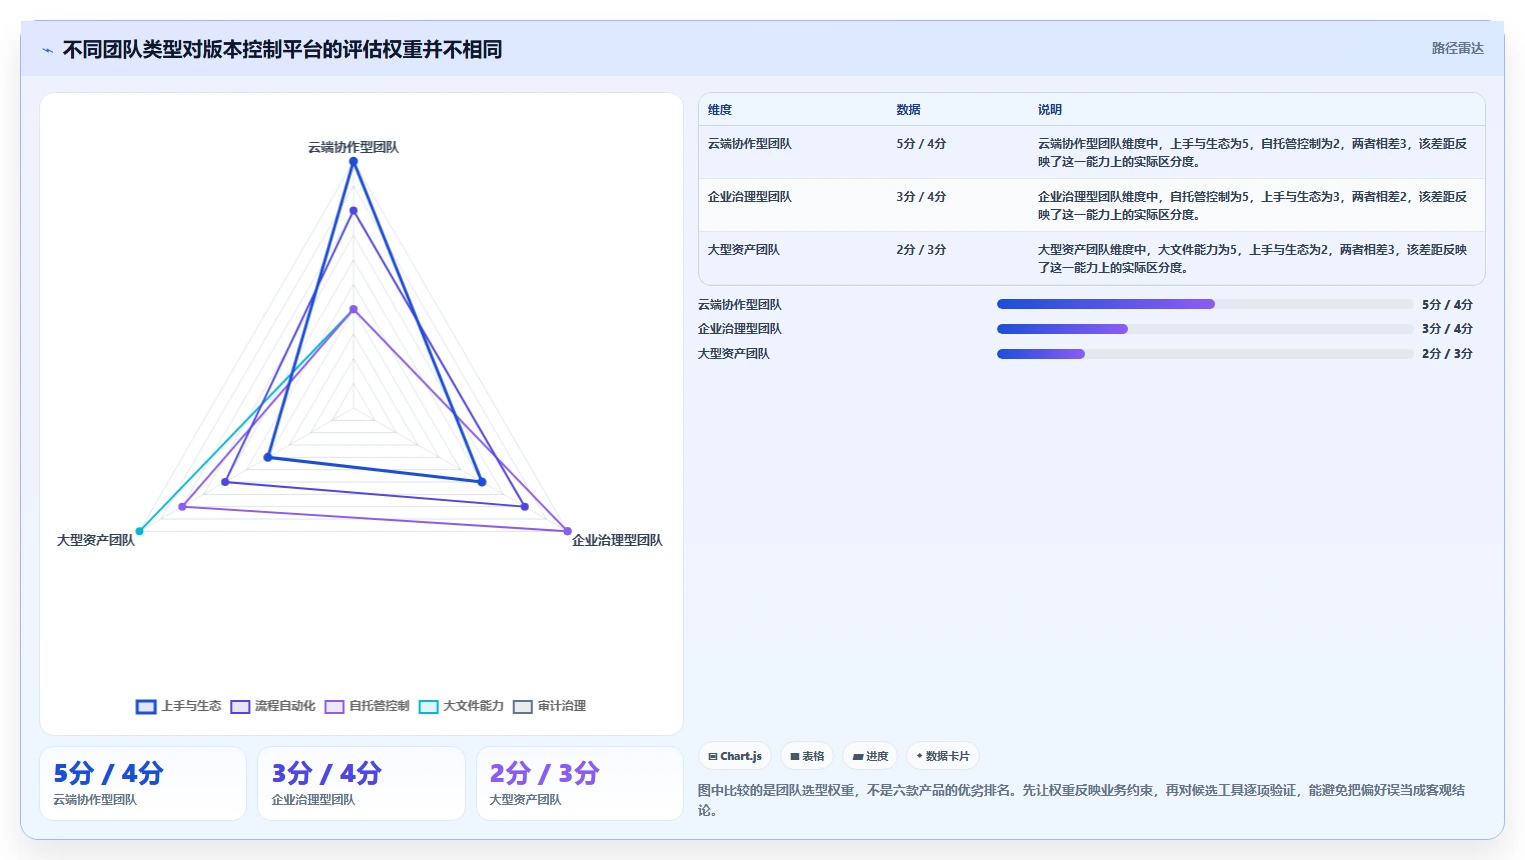The width and height of the screenshot is (1525, 860).
Task: Click the 3分 / 4分 progress value
Action: [1447, 329]
